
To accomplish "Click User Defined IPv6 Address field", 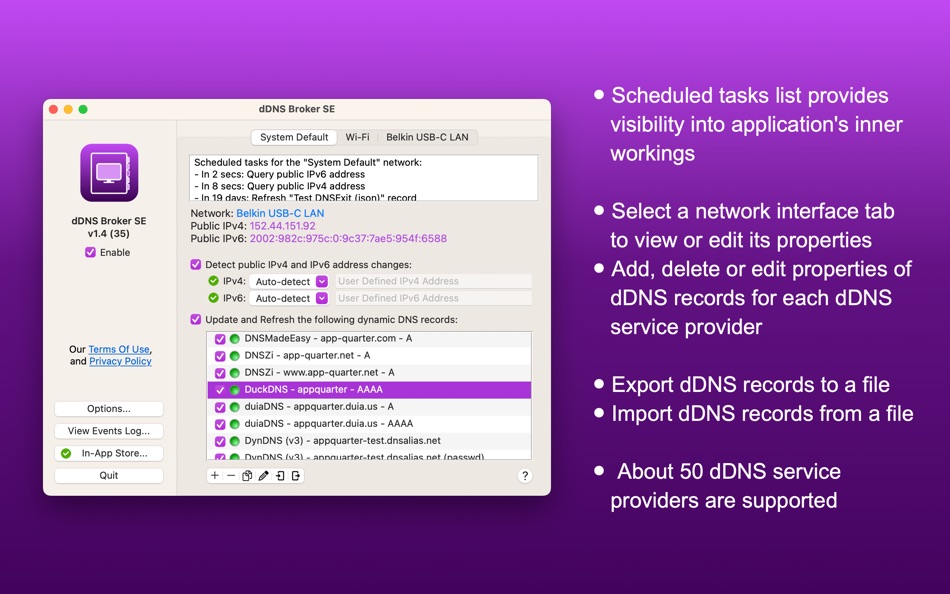I will (433, 298).
